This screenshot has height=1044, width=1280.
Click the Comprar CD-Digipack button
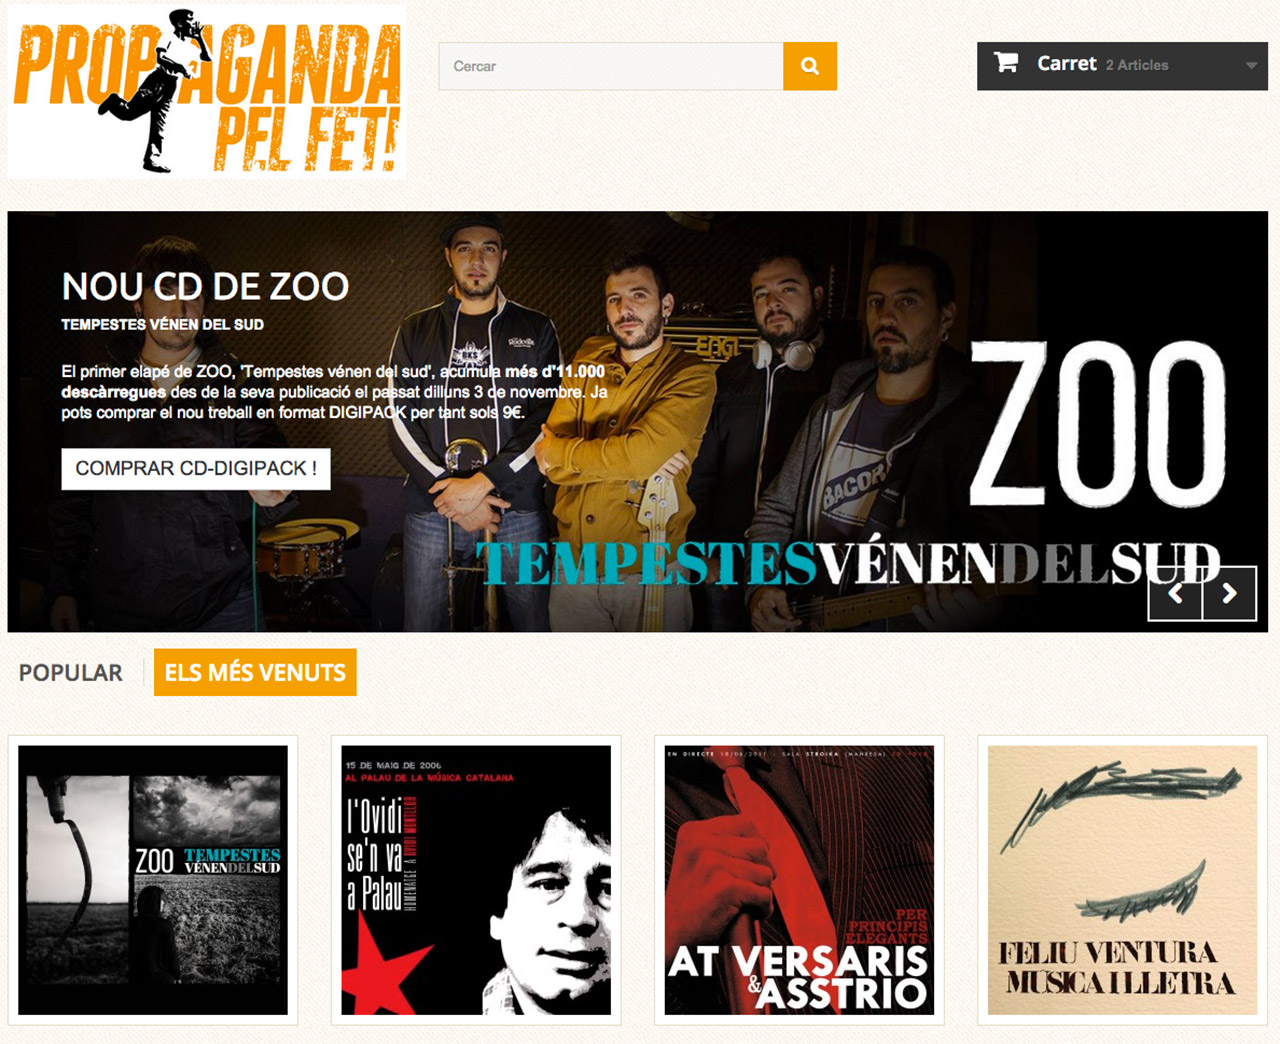point(196,468)
